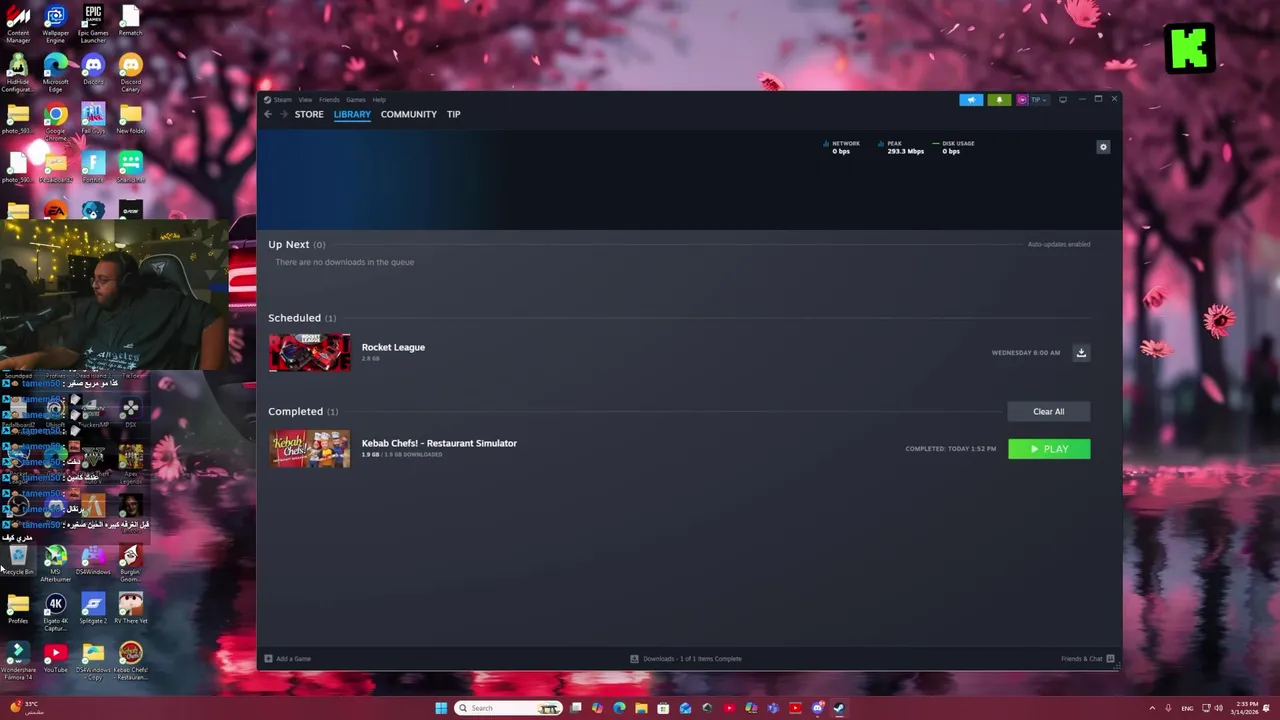Go forward with Steam forward arrow
The image size is (1280, 720).
(x=284, y=114)
